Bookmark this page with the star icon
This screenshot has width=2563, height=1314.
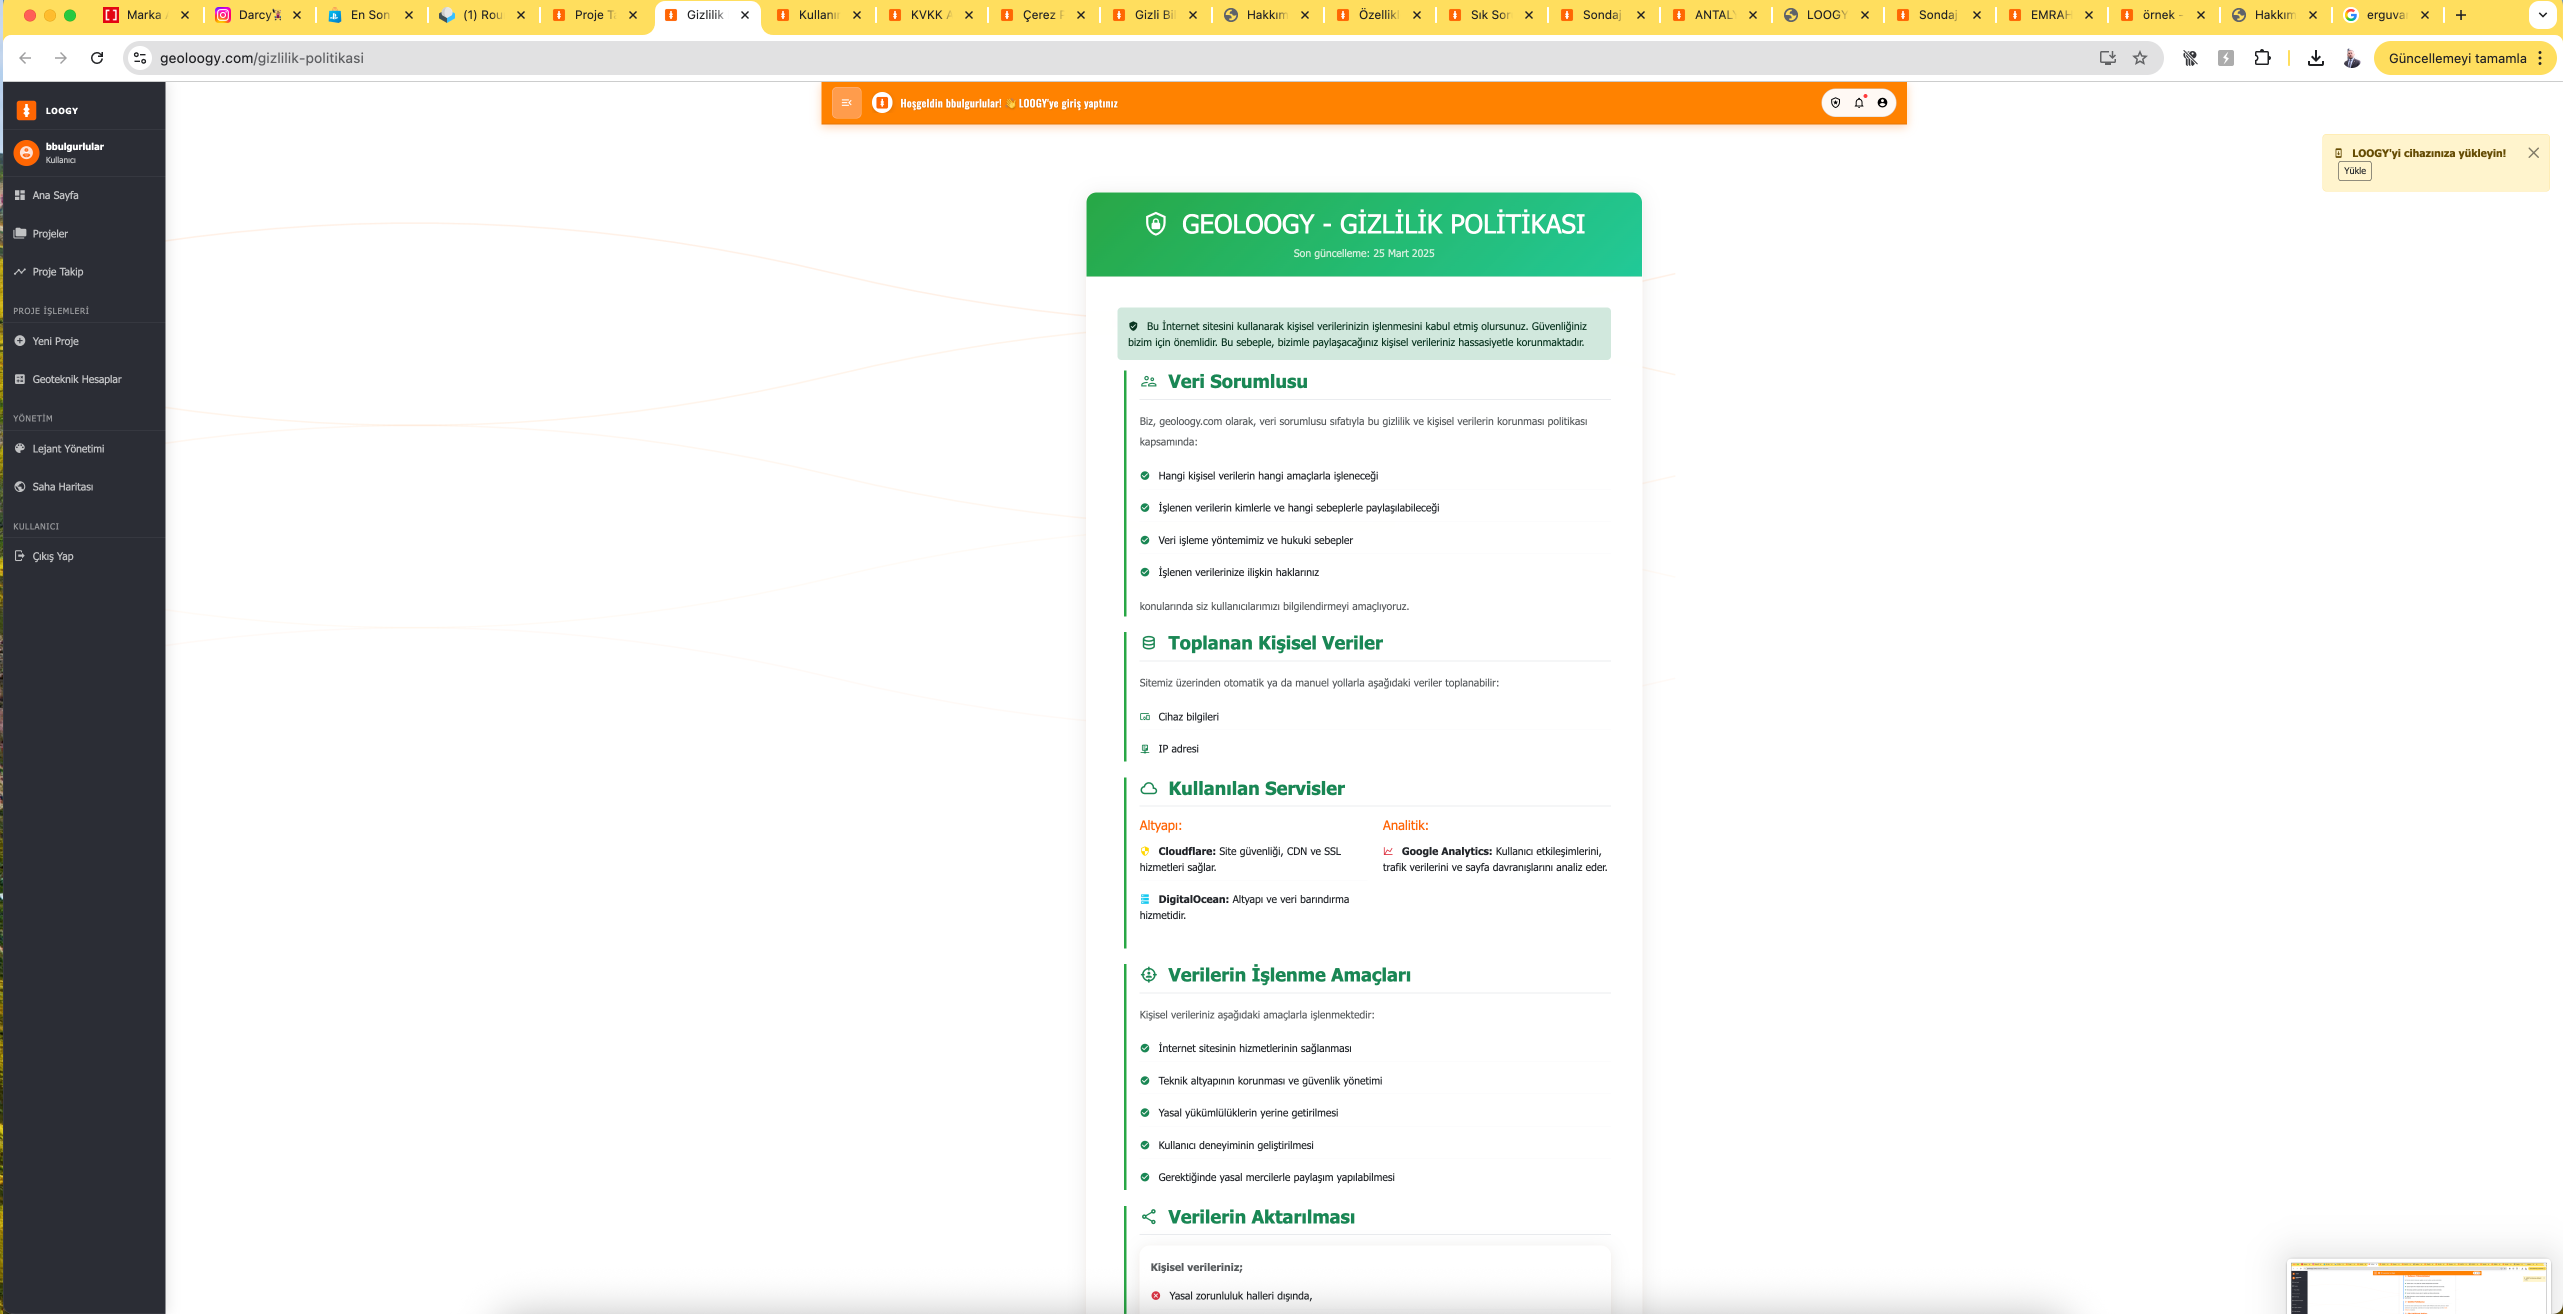[x=2140, y=58]
